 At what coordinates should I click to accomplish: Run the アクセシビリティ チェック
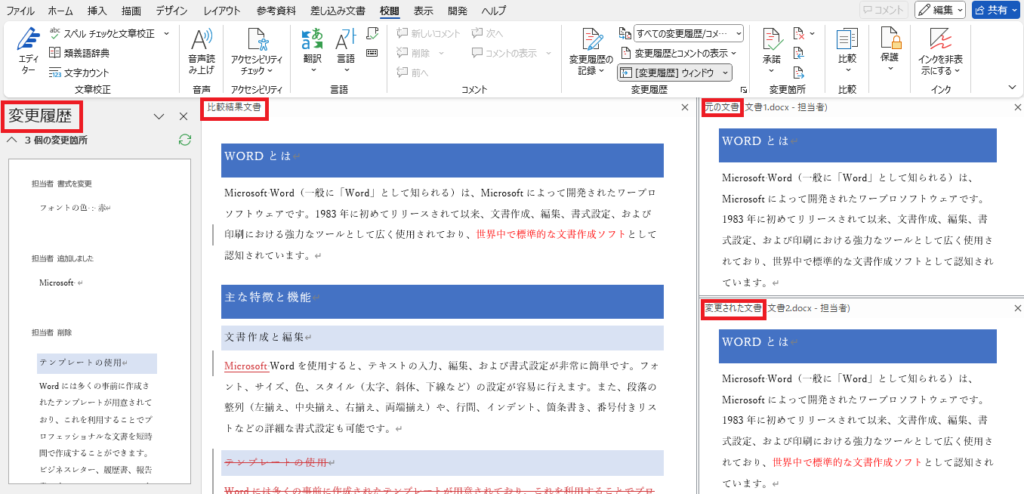(x=255, y=52)
